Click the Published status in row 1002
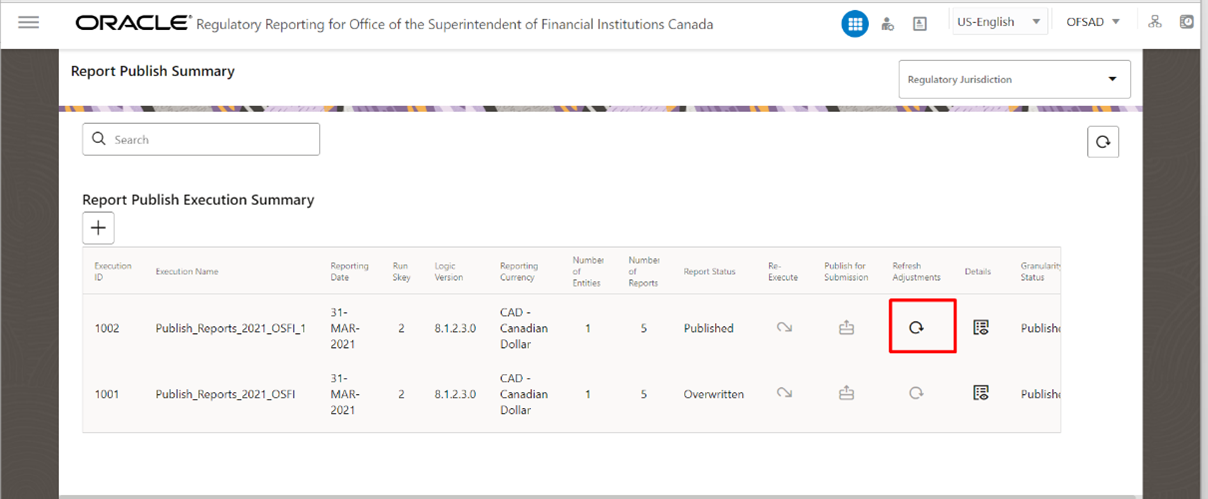The height and width of the screenshot is (499, 1208). click(x=709, y=328)
